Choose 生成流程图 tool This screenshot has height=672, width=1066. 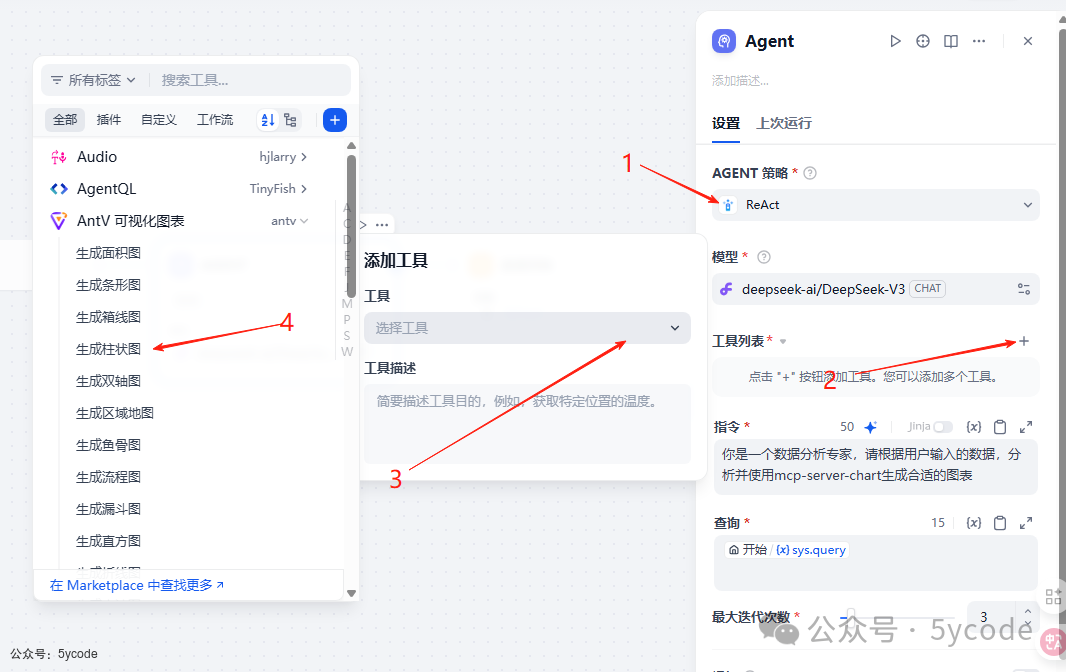(x=108, y=477)
